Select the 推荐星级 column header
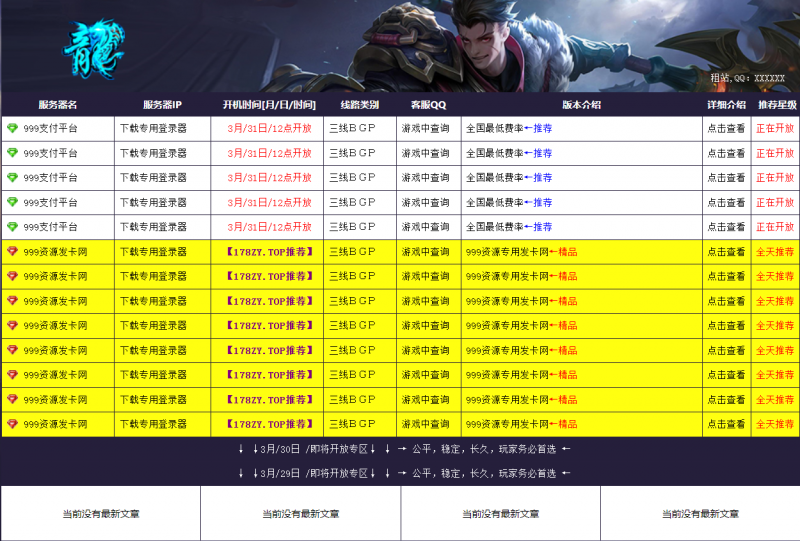Image resolution: width=800 pixels, height=541 pixels. click(777, 105)
